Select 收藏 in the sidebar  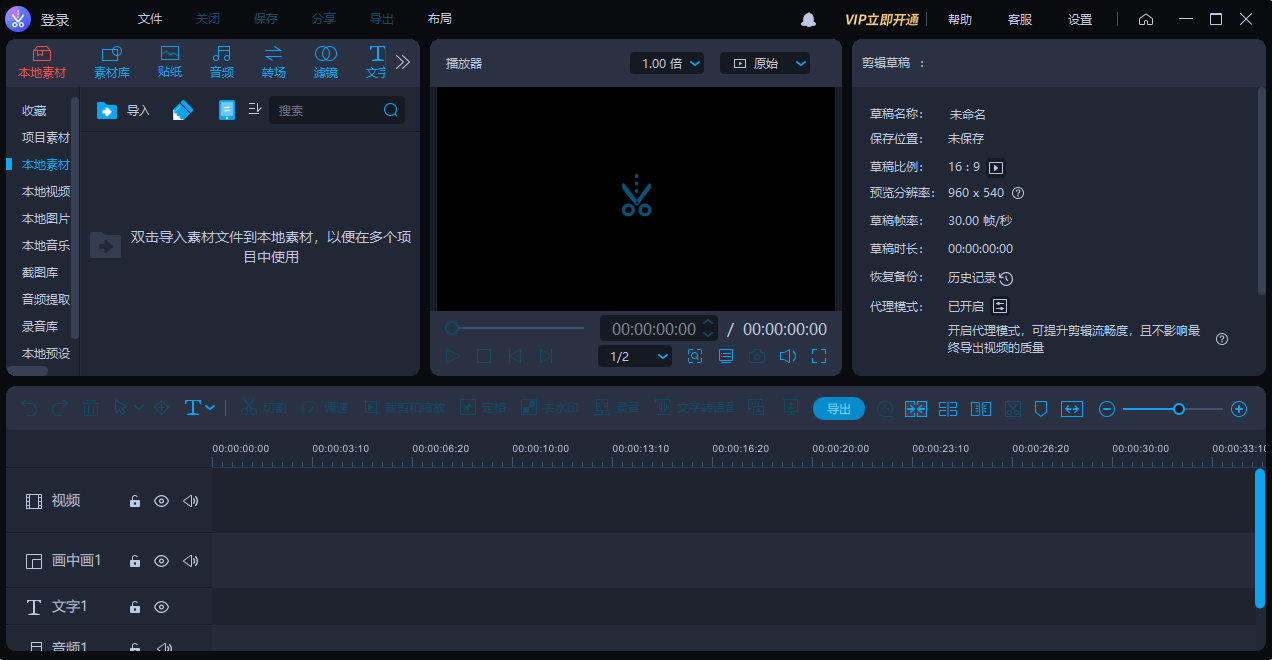35,111
